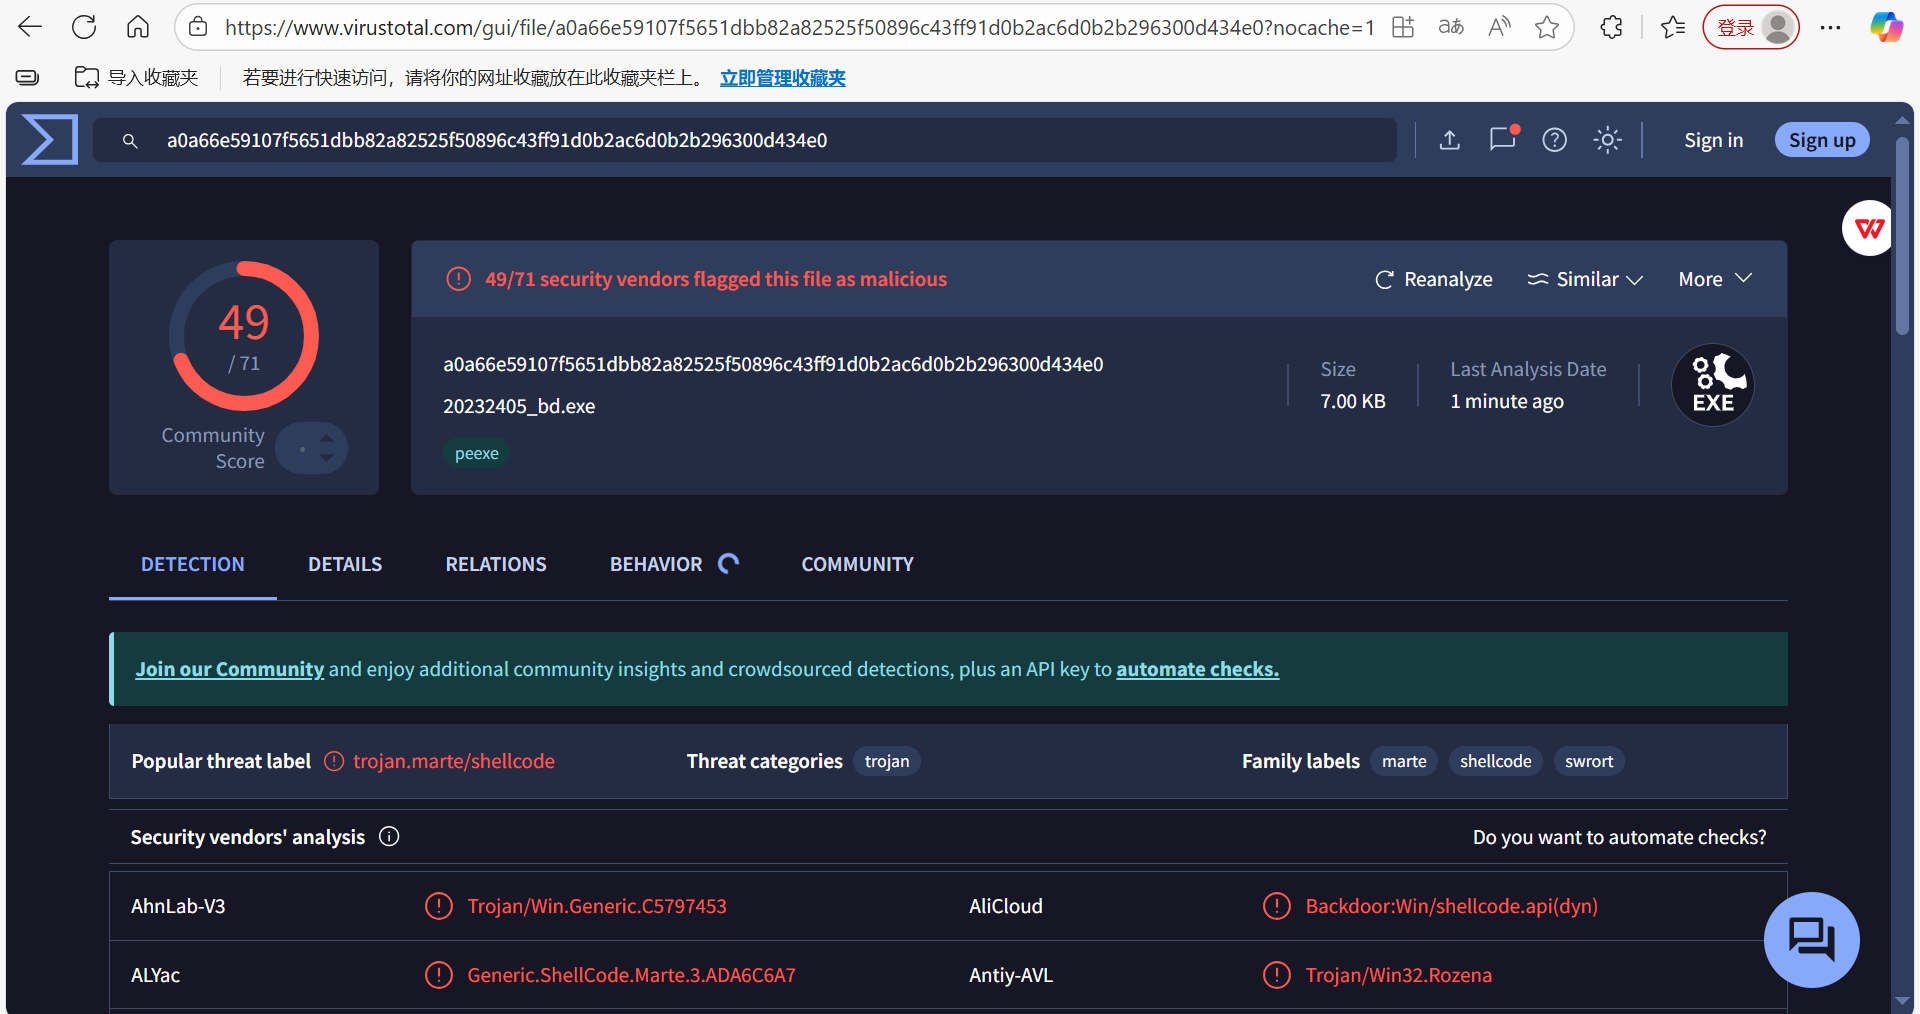Open the BEHAVIOR tab
This screenshot has width=1920, height=1014.
(656, 564)
